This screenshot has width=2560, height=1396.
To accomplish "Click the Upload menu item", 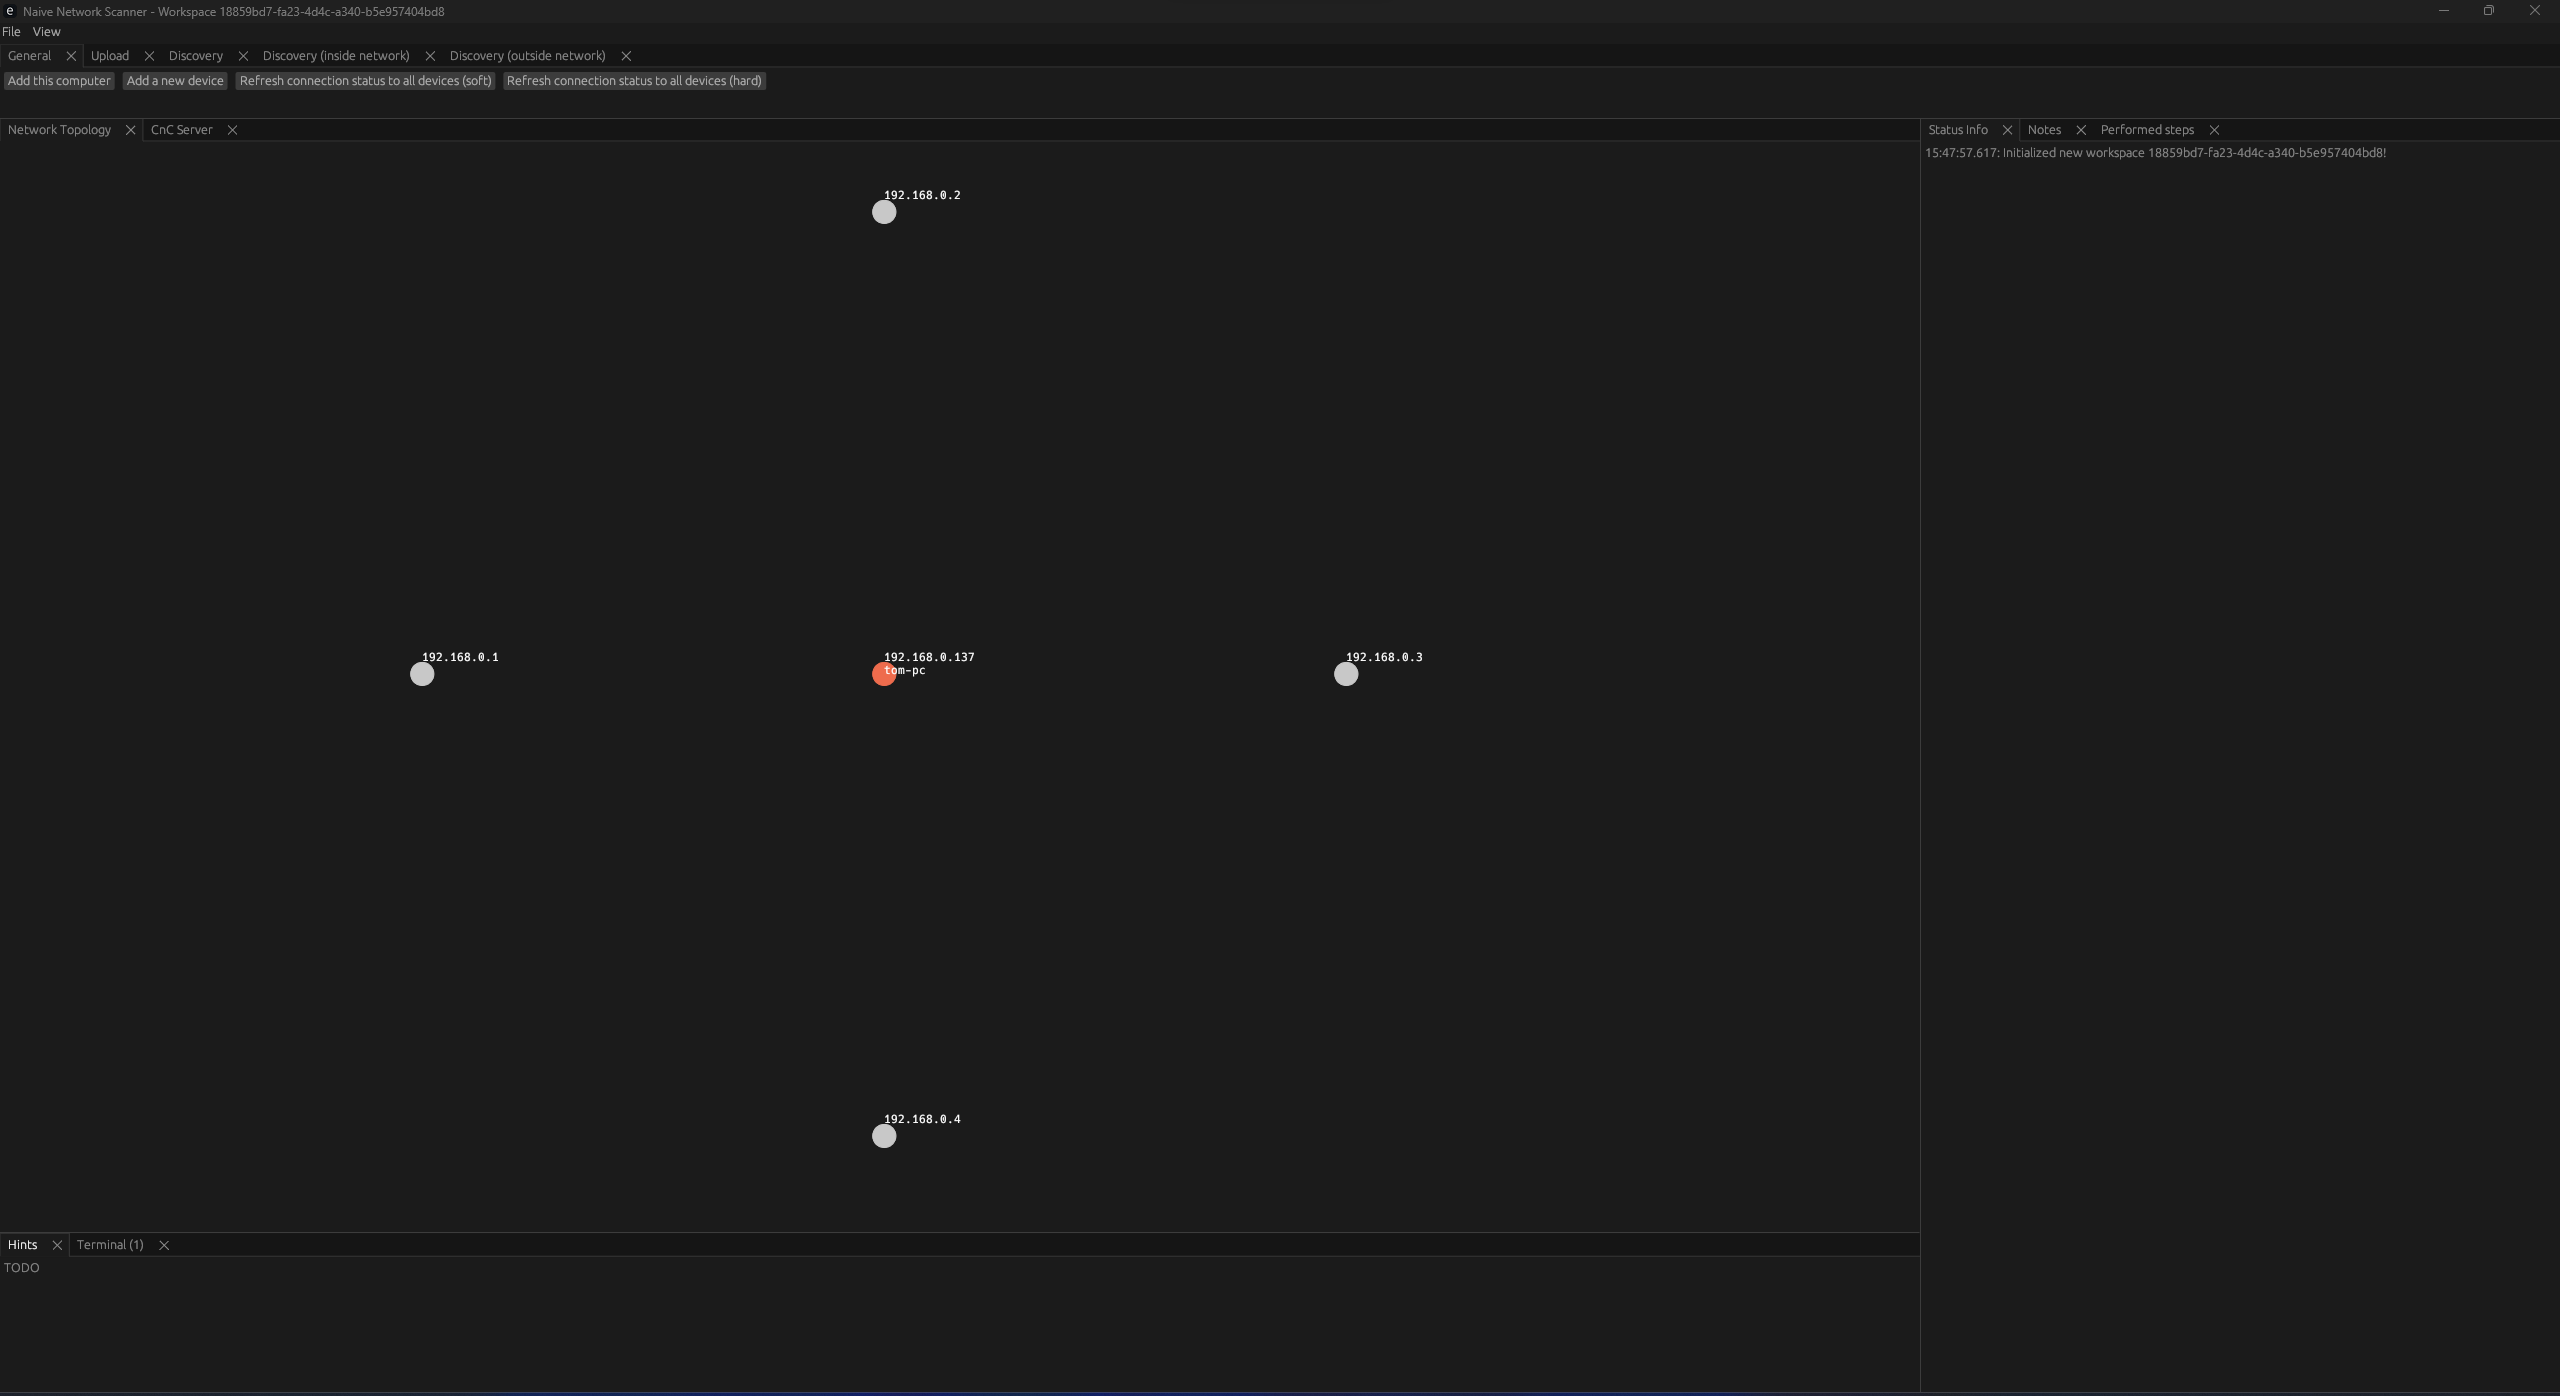I will 108,55.
